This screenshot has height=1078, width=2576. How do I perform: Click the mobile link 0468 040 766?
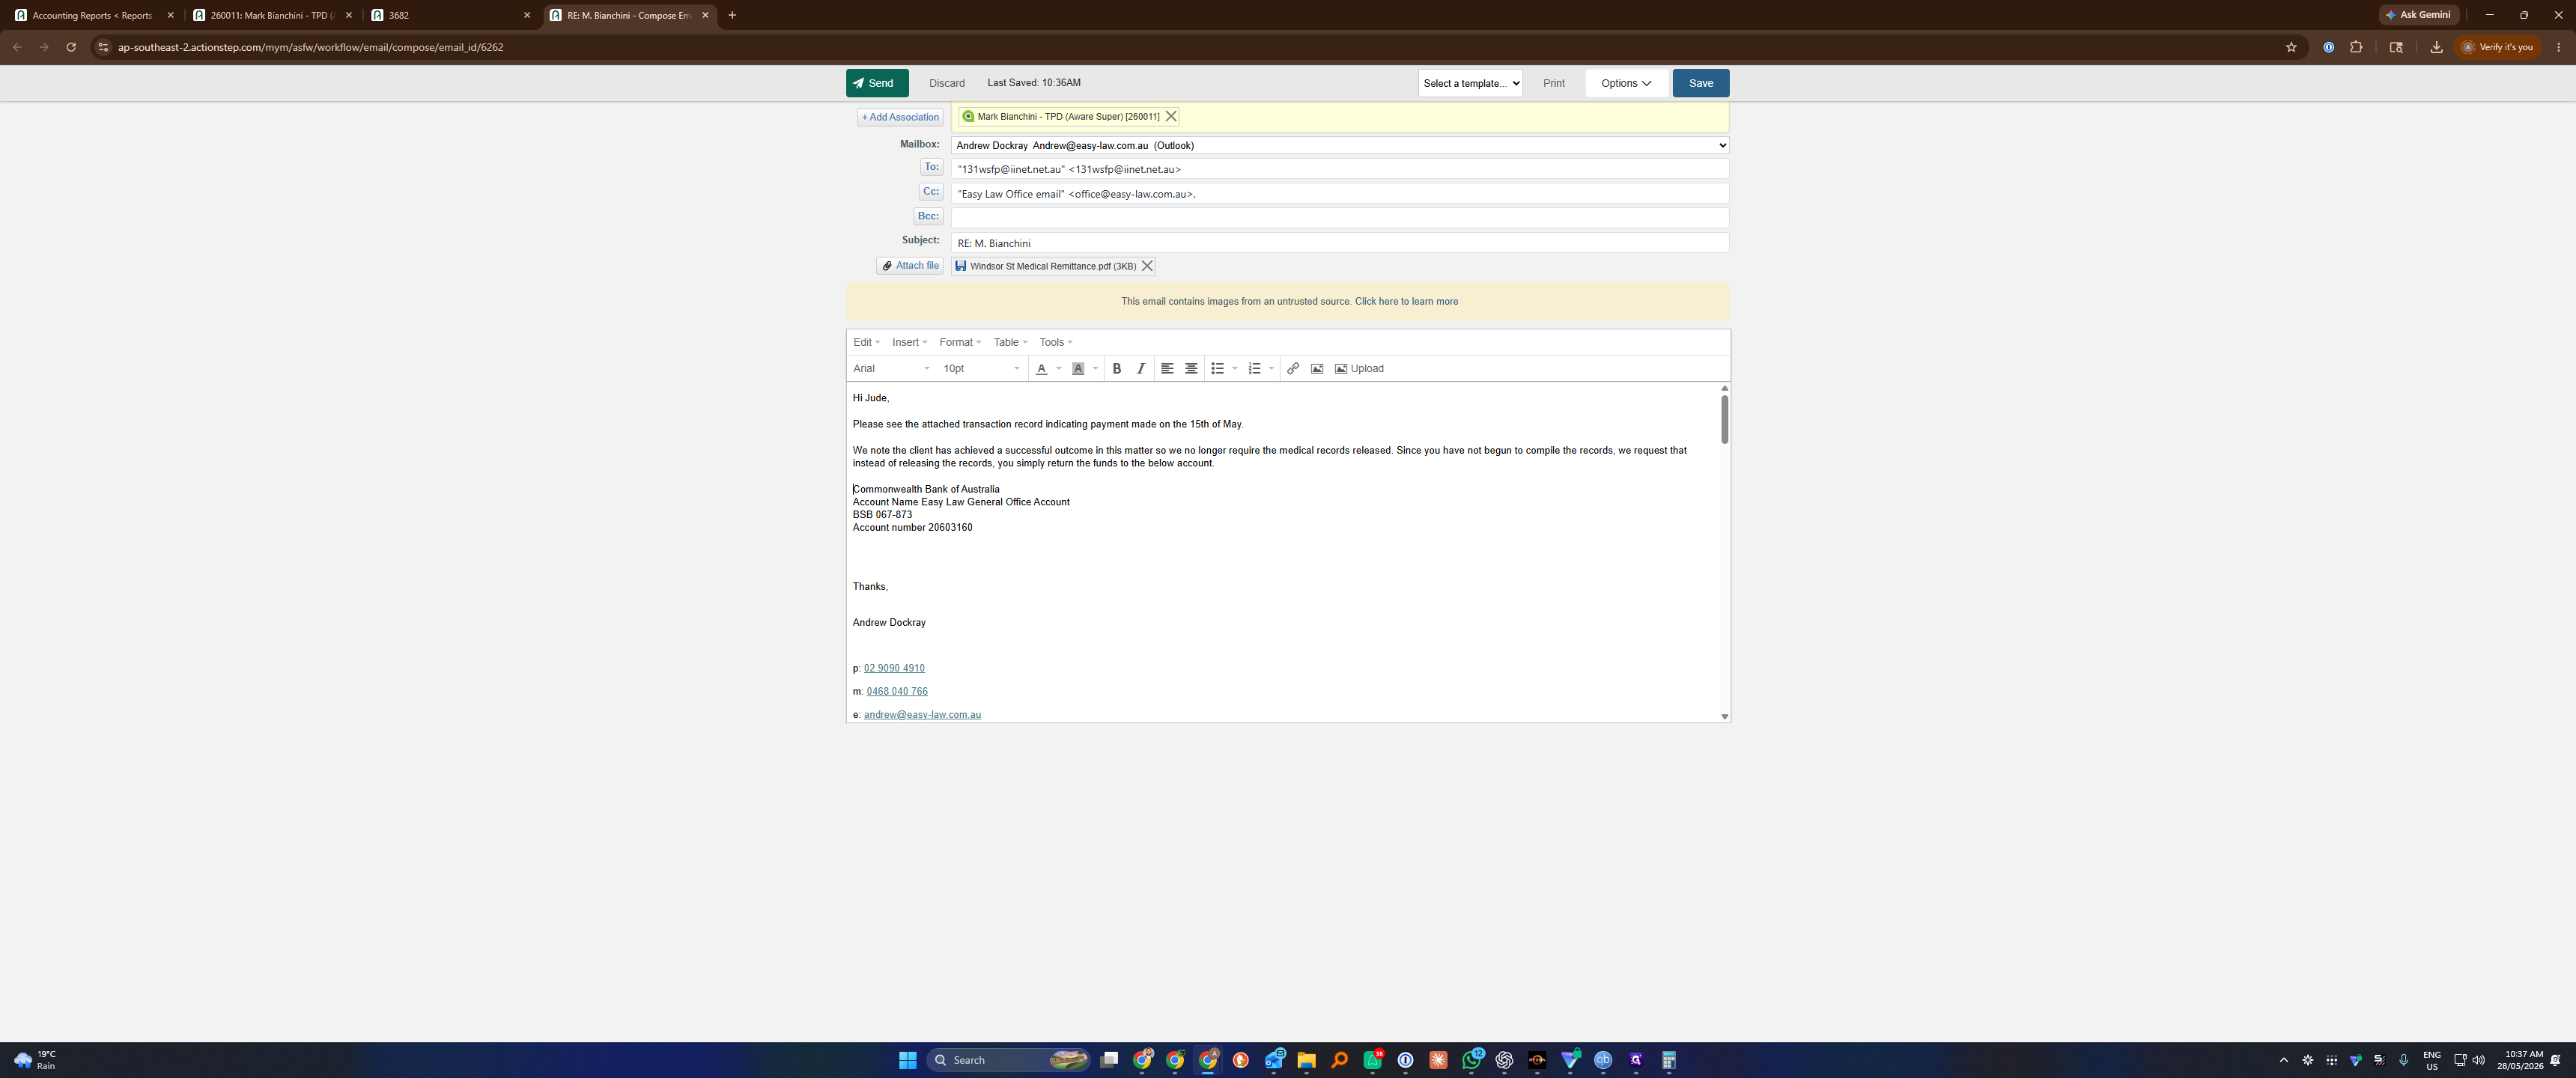[896, 691]
